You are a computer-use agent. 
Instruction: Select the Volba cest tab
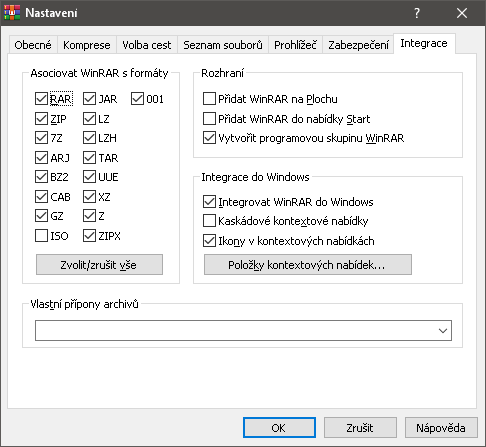[147, 45]
